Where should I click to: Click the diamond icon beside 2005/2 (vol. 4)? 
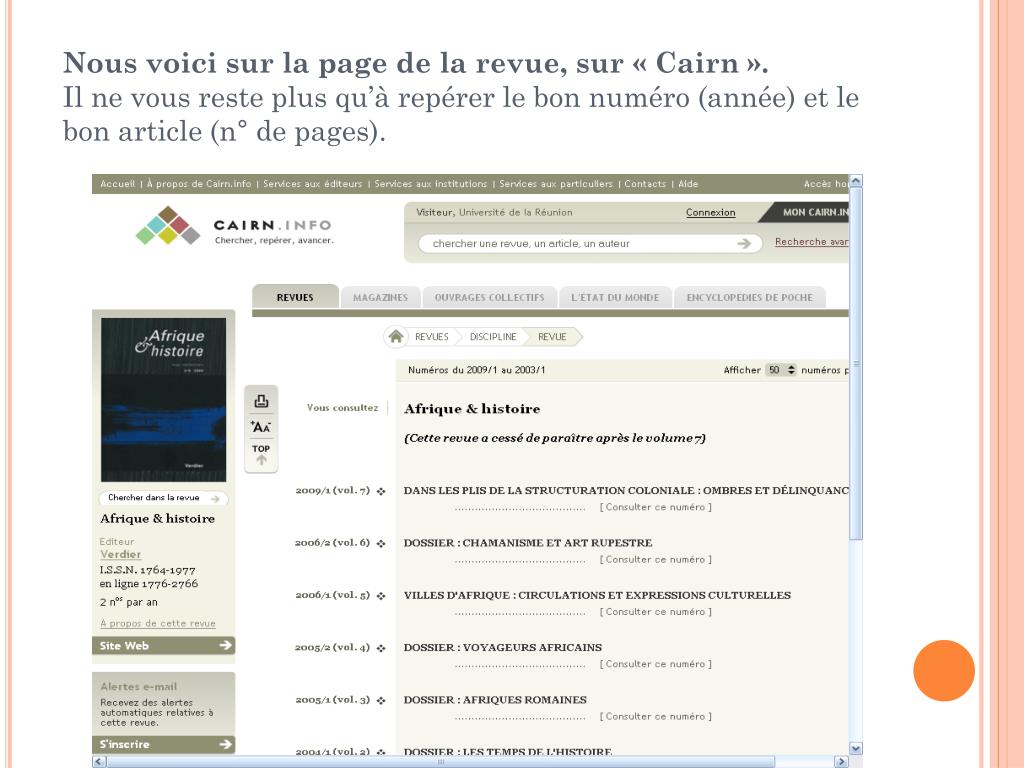tap(381, 648)
